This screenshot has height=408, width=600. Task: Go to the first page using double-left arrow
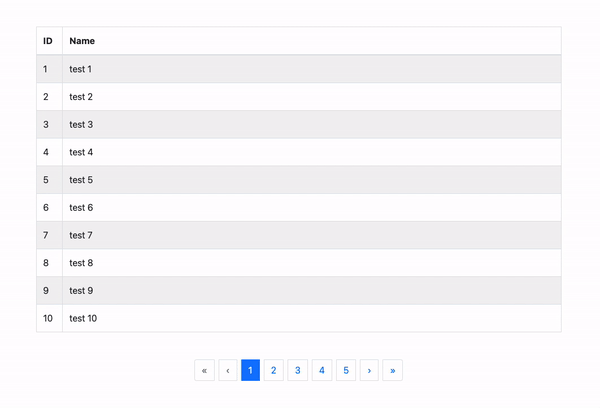click(x=204, y=370)
